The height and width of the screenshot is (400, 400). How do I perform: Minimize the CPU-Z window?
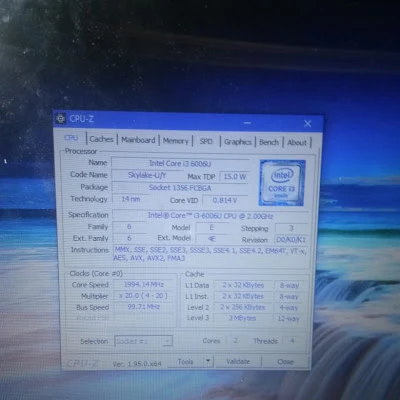(247, 123)
